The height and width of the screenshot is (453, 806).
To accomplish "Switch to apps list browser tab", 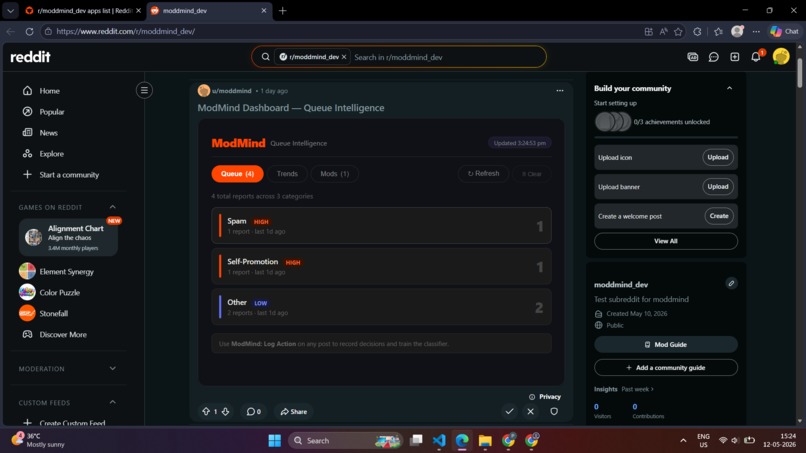I will pos(83,10).
